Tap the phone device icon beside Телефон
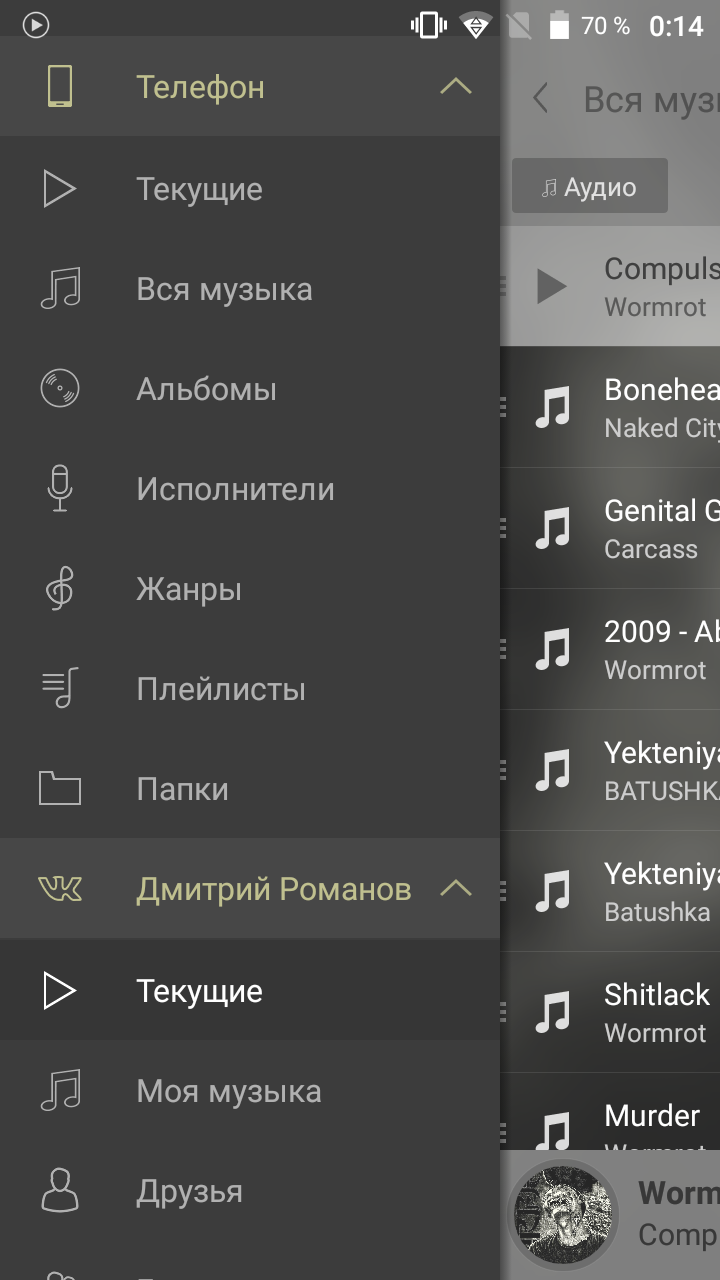This screenshot has width=720, height=1280. click(x=60, y=87)
